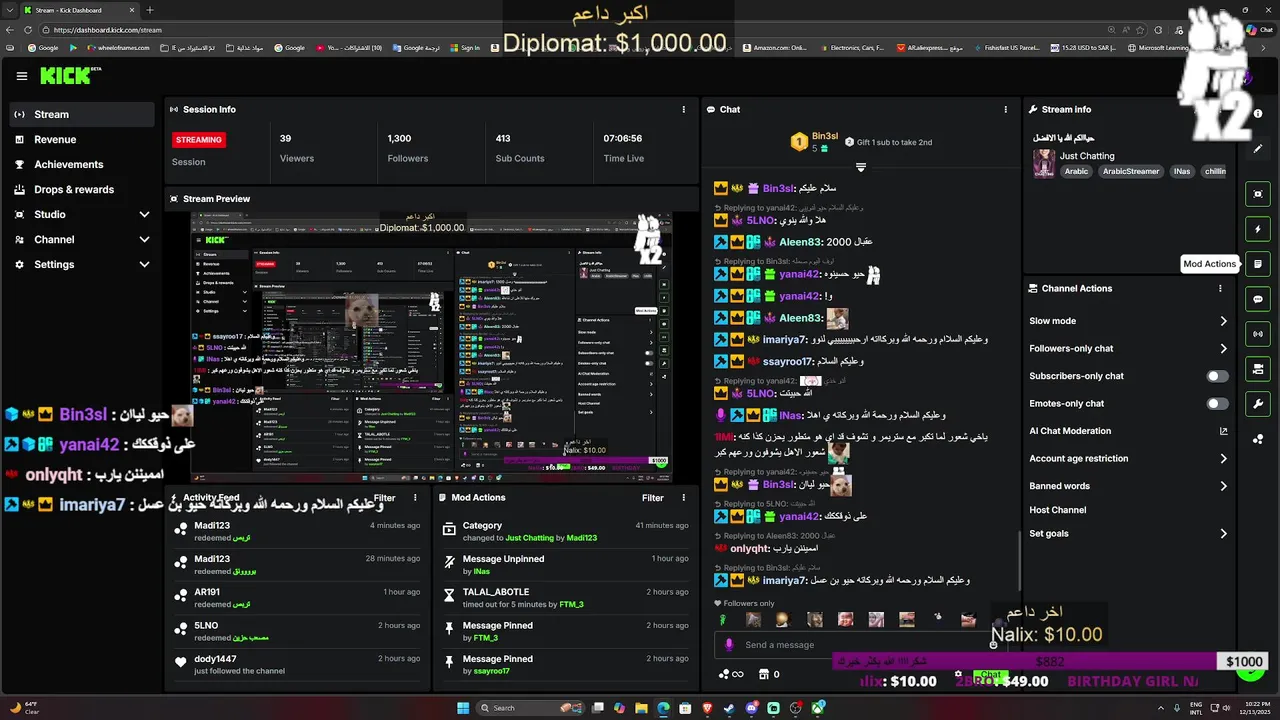Open Drops & rewards in the sidebar
This screenshot has height=720, width=1280.
82,189
